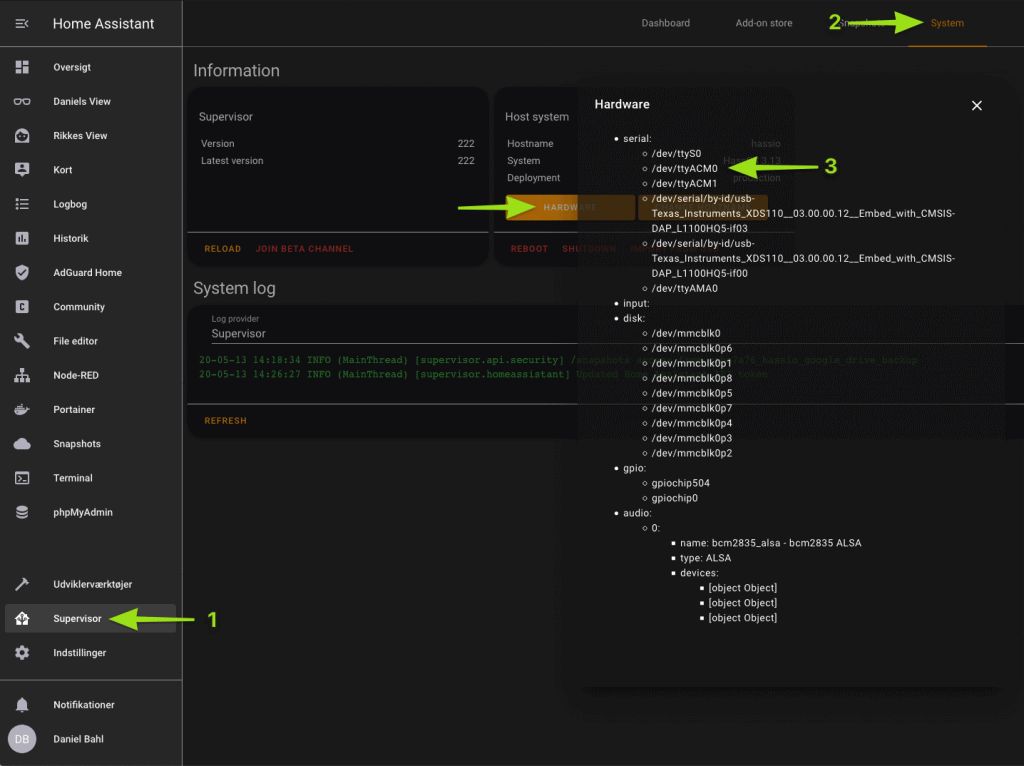
Task: Click the /dev/ttyACM0 serial entry
Action: [684, 168]
